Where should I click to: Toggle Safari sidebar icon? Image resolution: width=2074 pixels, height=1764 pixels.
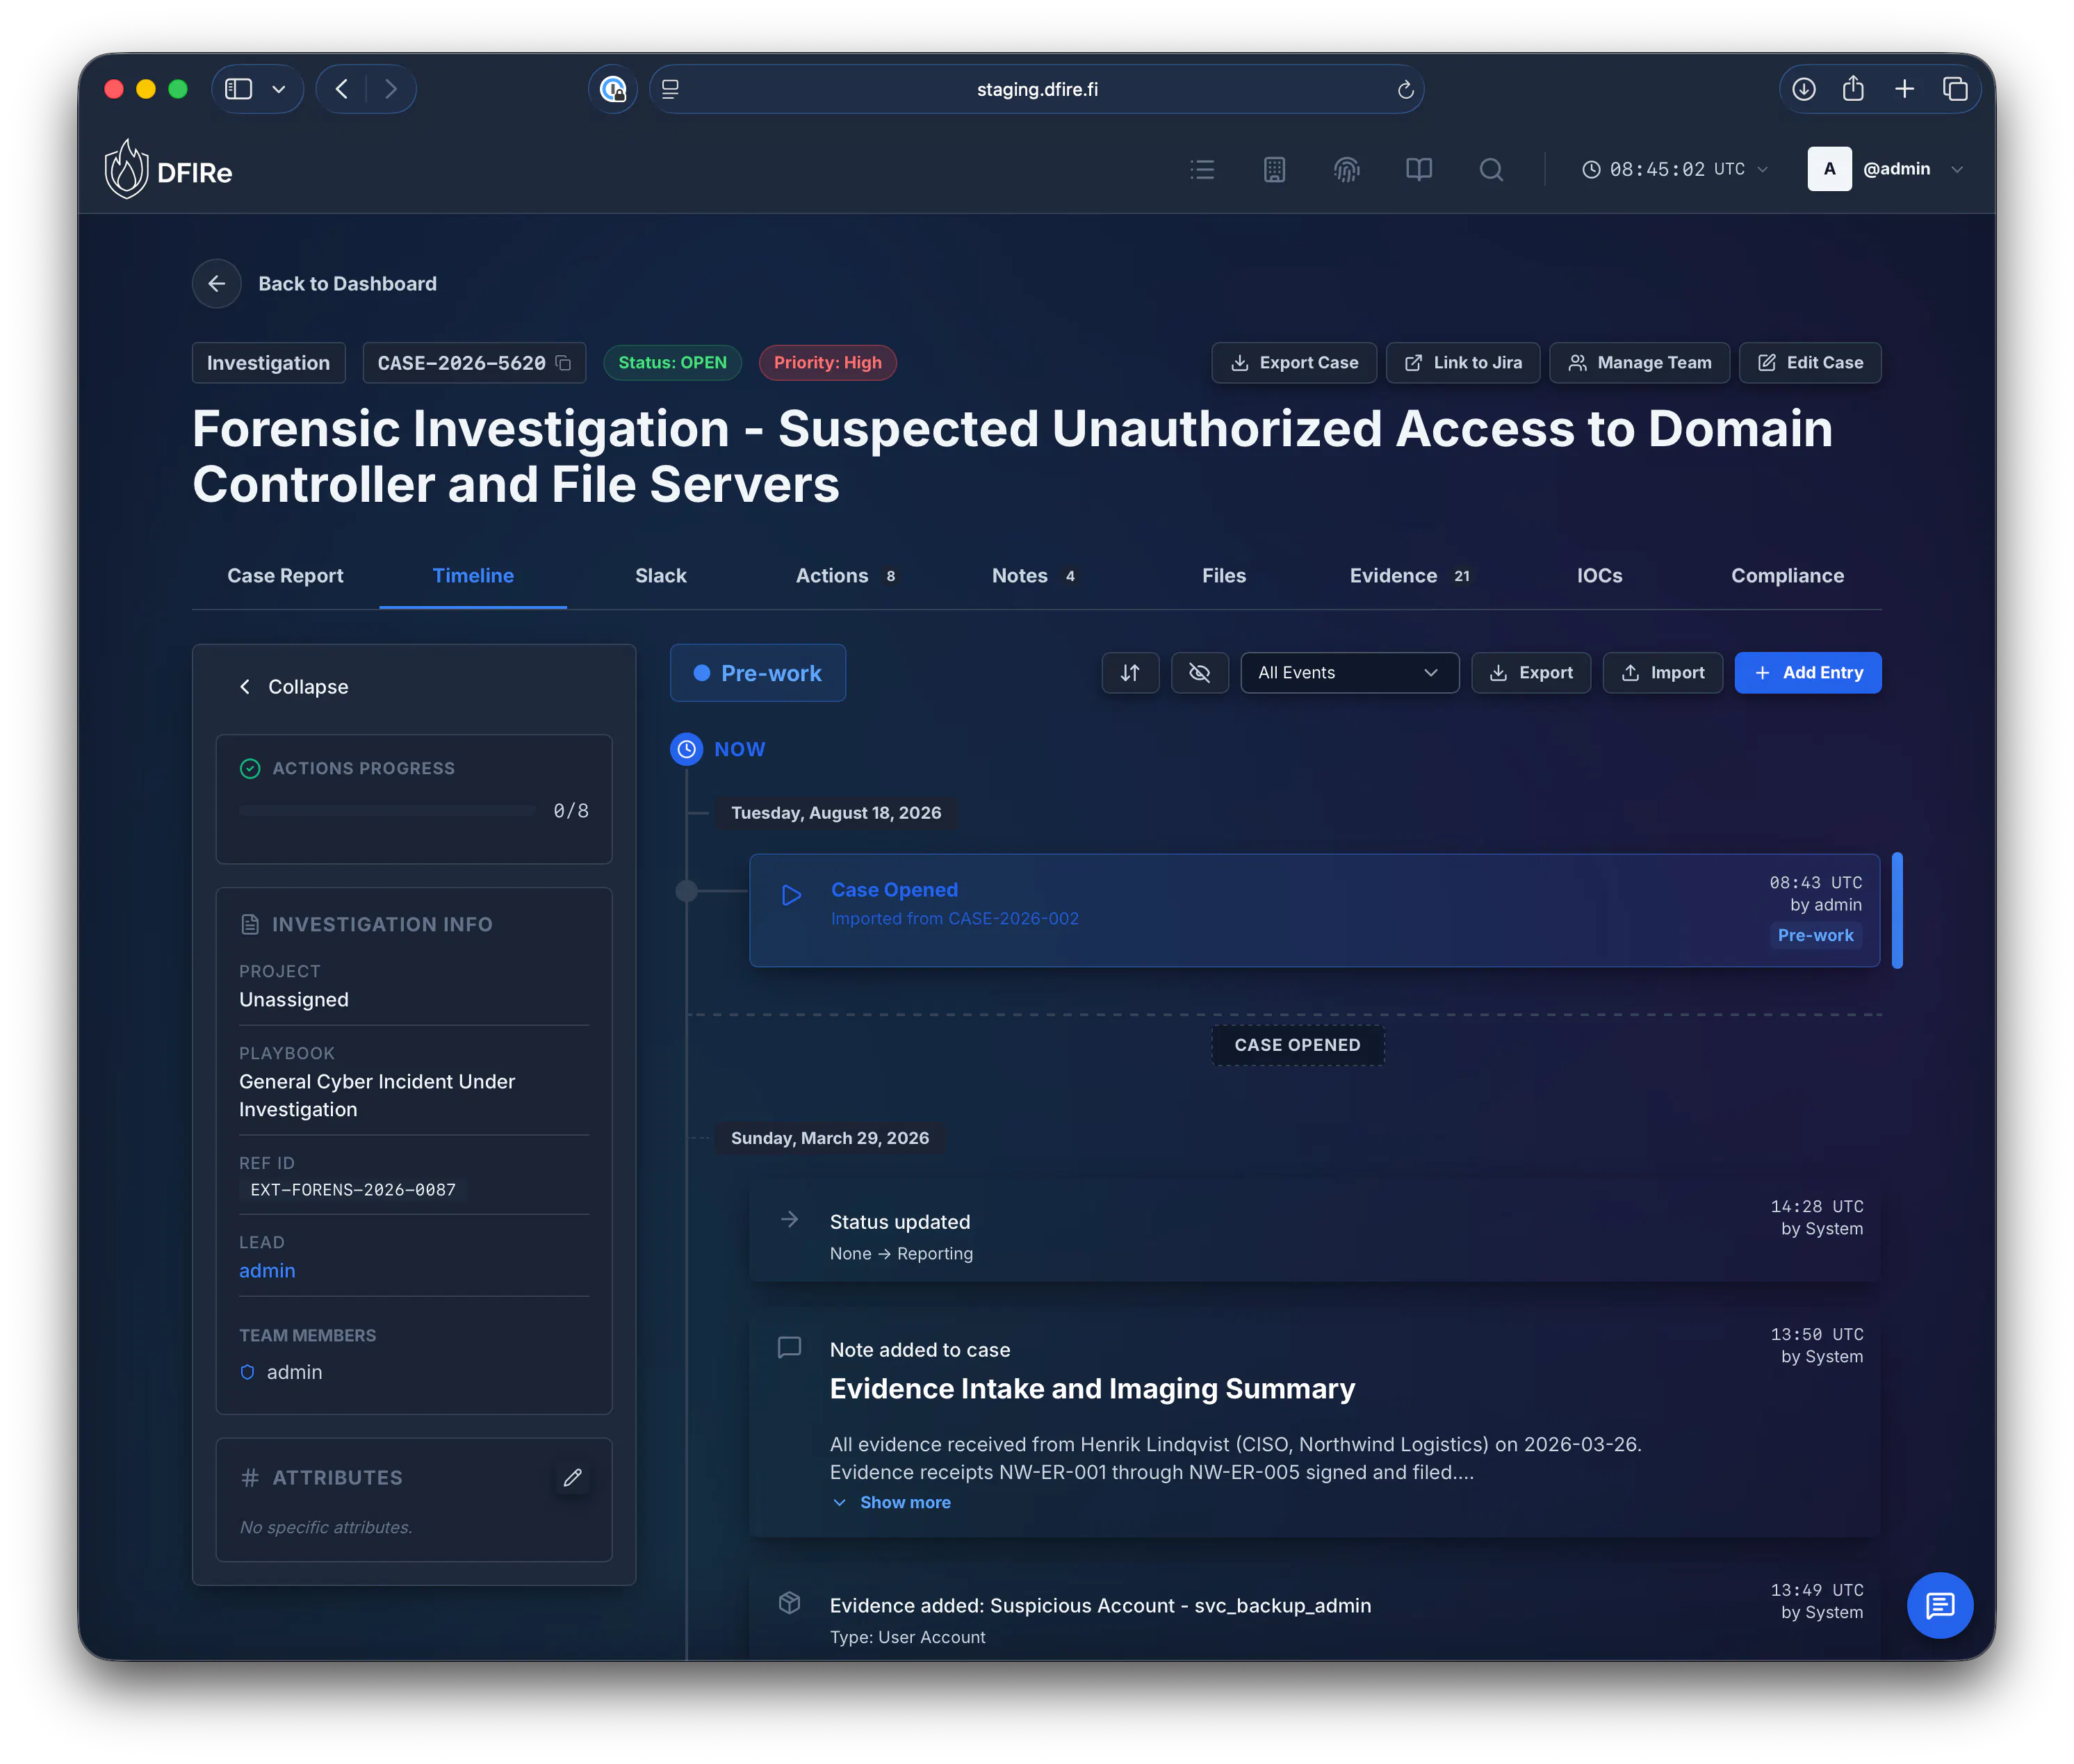(239, 89)
